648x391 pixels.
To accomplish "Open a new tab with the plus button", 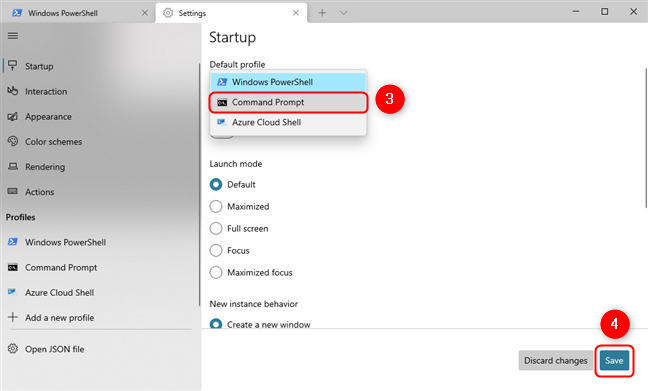I will (322, 13).
